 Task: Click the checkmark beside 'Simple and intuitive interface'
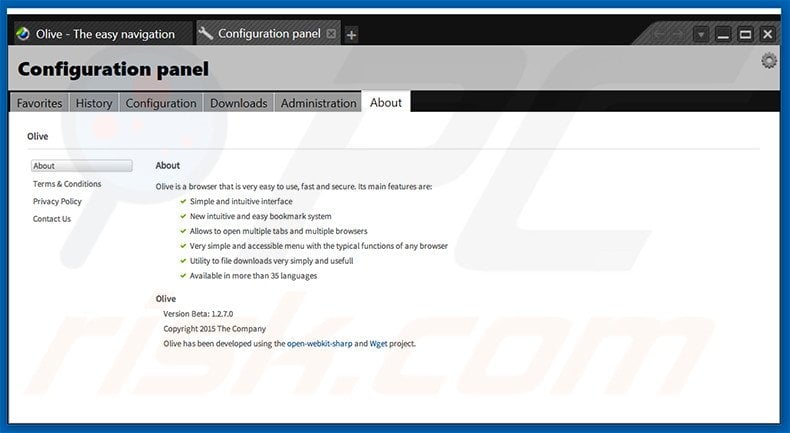pyautogui.click(x=183, y=201)
